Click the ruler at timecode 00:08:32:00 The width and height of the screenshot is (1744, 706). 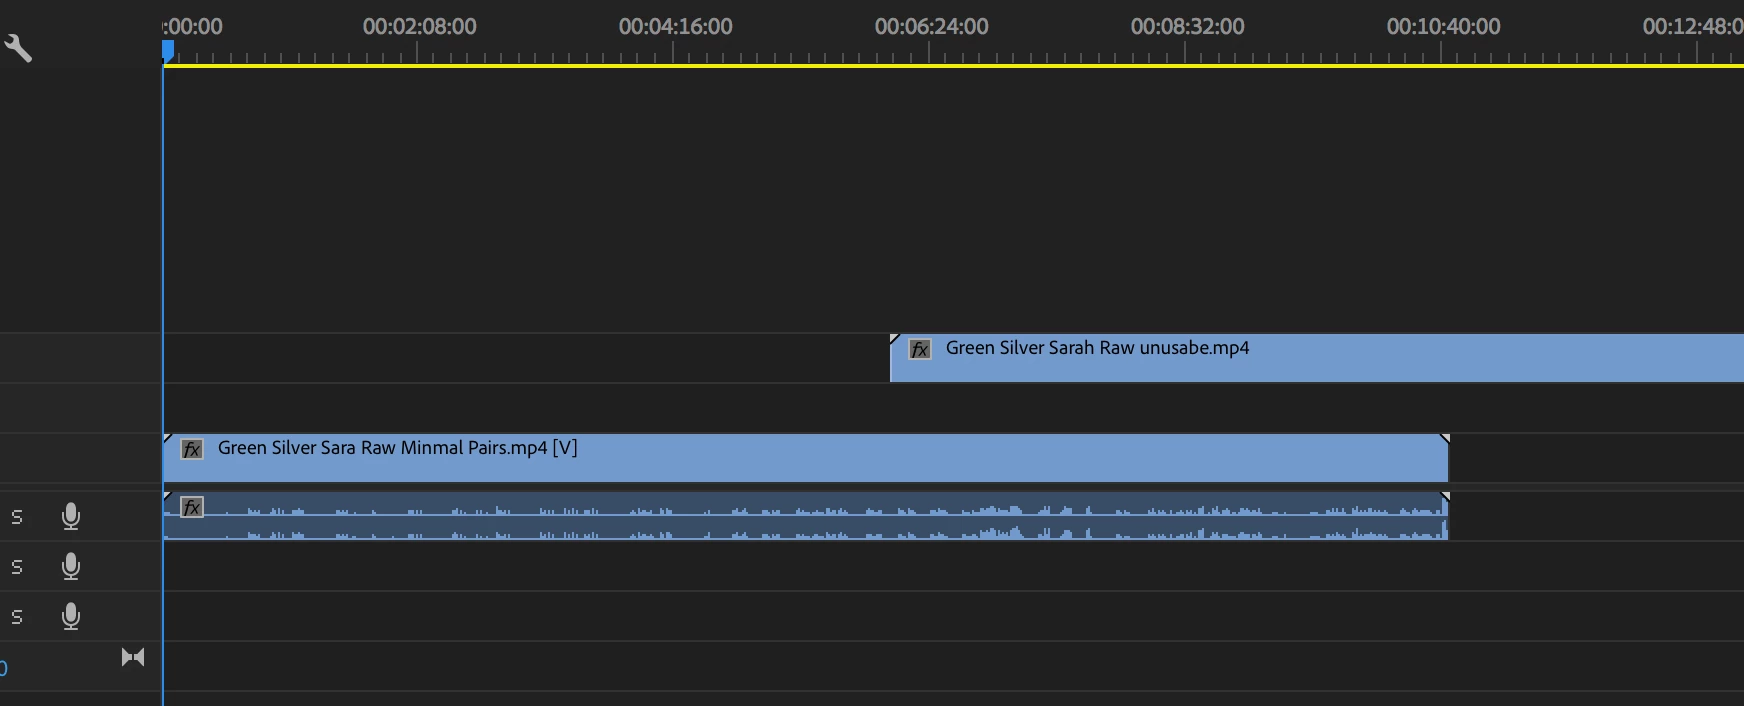tap(1187, 27)
